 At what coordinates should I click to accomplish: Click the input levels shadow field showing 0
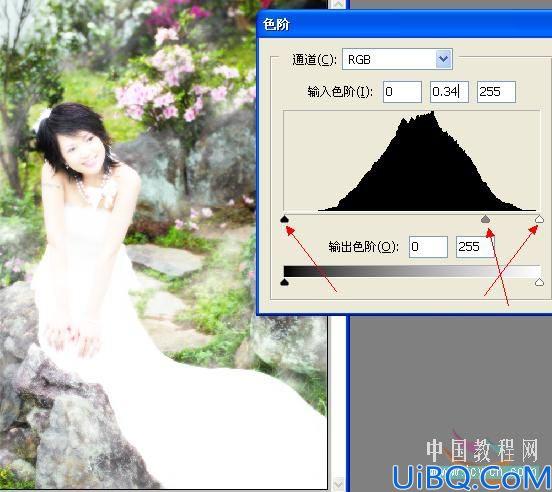pos(402,92)
